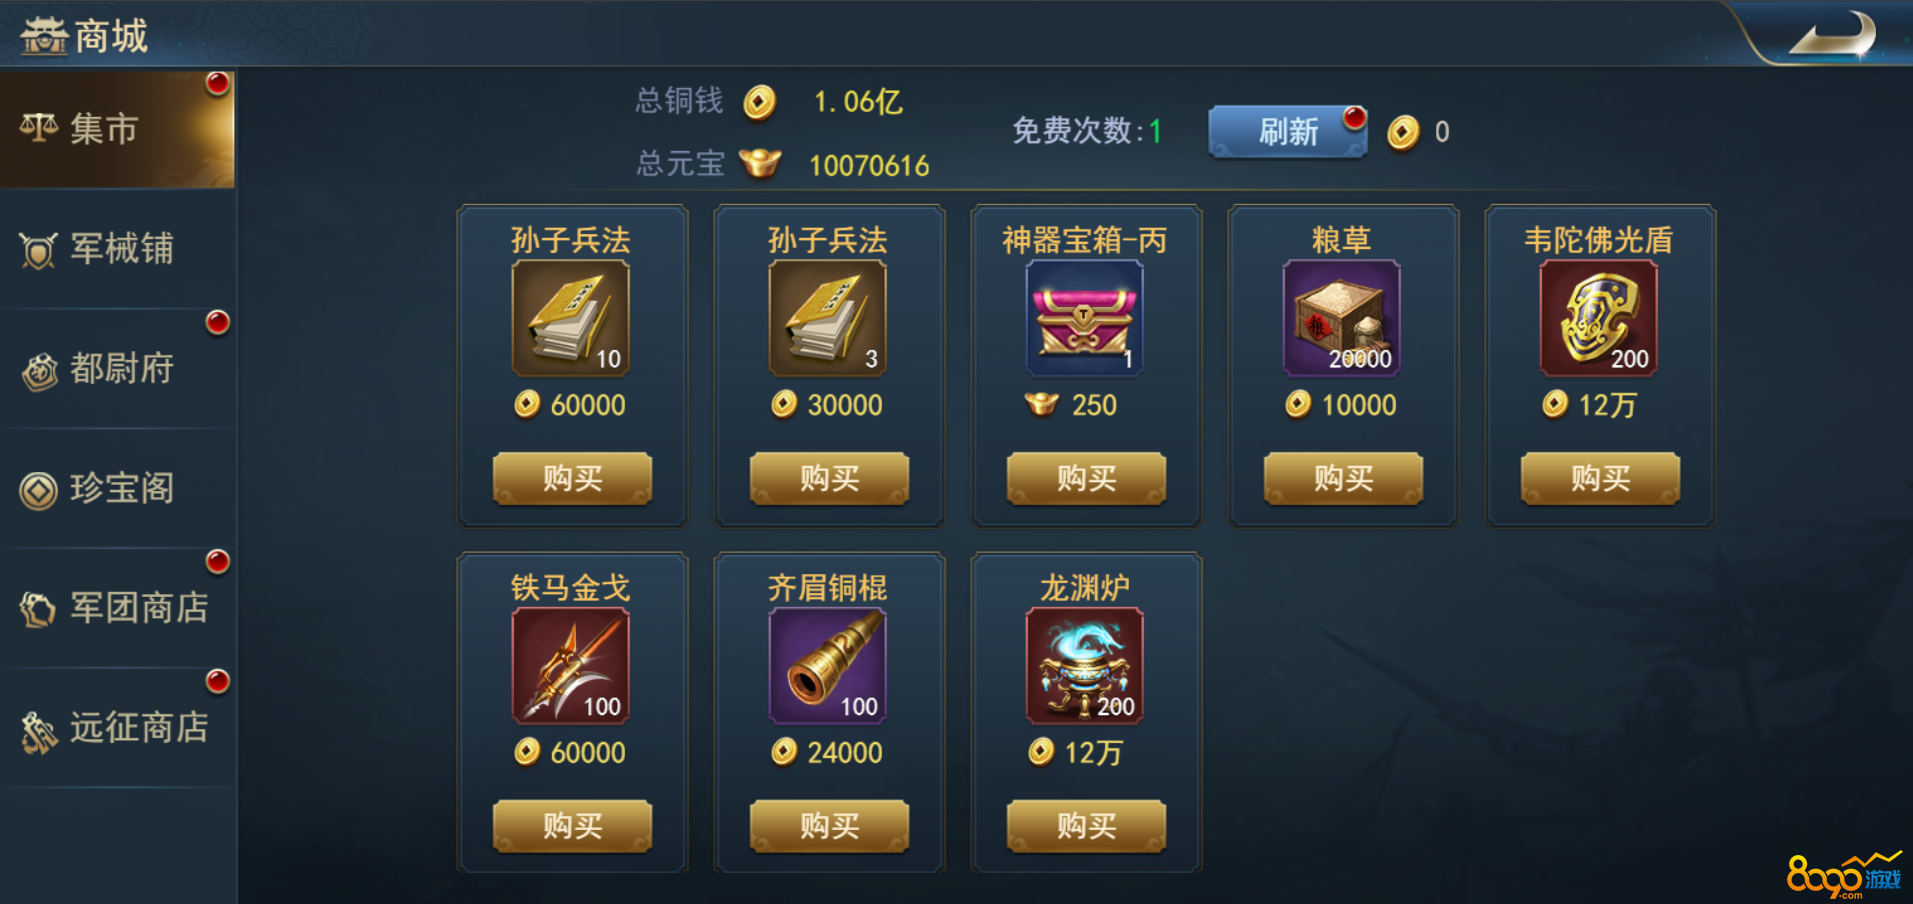Click the blue 刷新 refresh button

tap(1288, 132)
